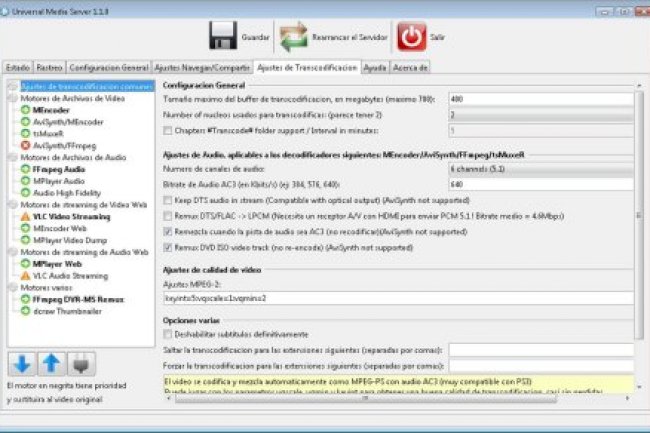Image resolution: width=650 pixels, height=433 pixels.
Task: Click the AviSynth/MEncoder green status icon
Action: 25,122
